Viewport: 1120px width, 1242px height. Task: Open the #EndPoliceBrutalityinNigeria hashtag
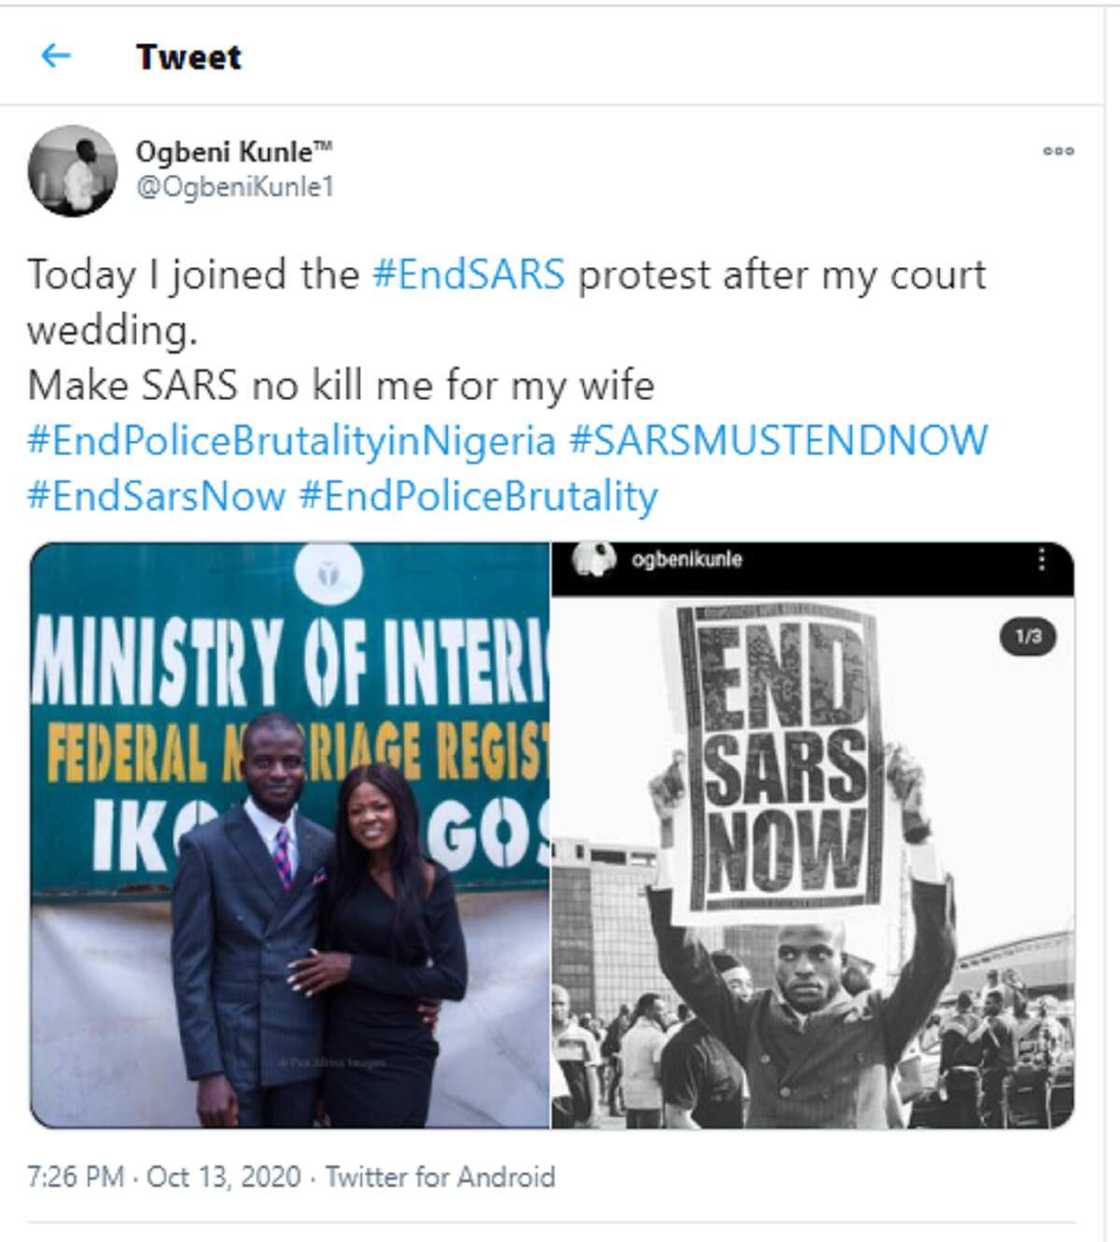[x=290, y=440]
